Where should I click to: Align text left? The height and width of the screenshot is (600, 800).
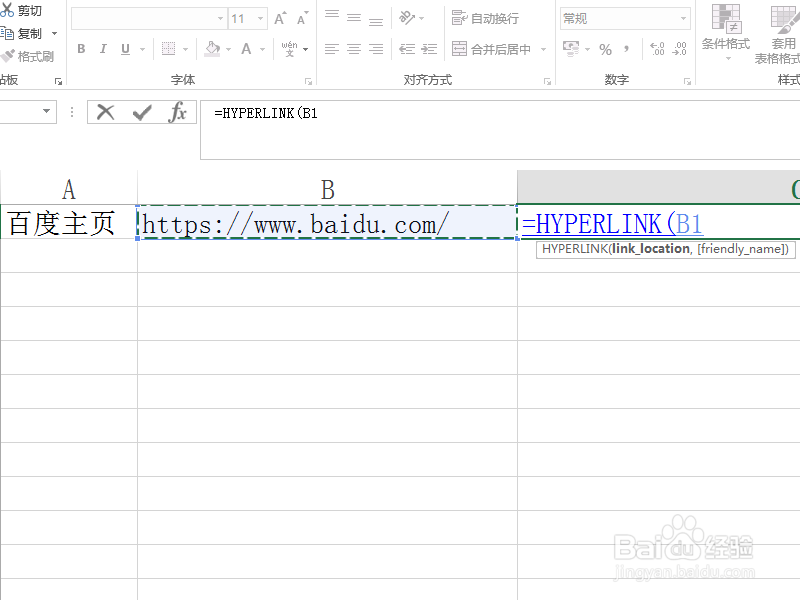332,49
